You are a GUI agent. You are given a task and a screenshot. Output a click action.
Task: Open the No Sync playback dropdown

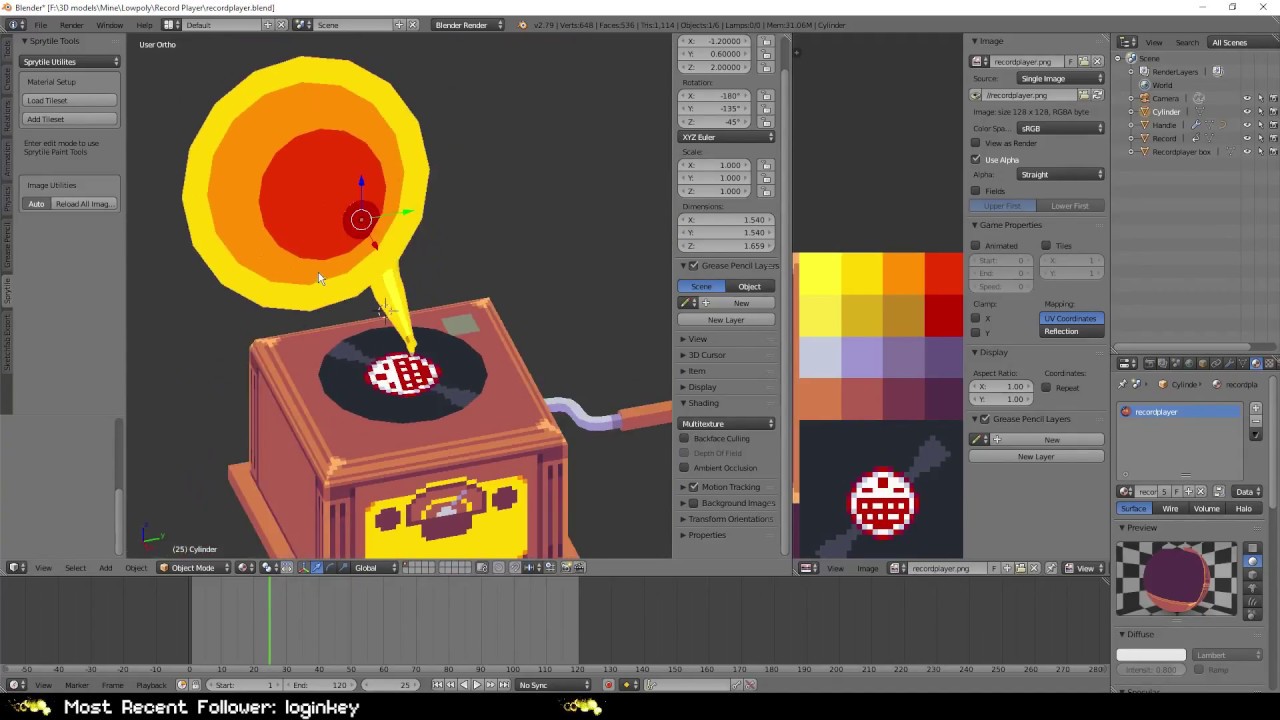click(x=555, y=685)
